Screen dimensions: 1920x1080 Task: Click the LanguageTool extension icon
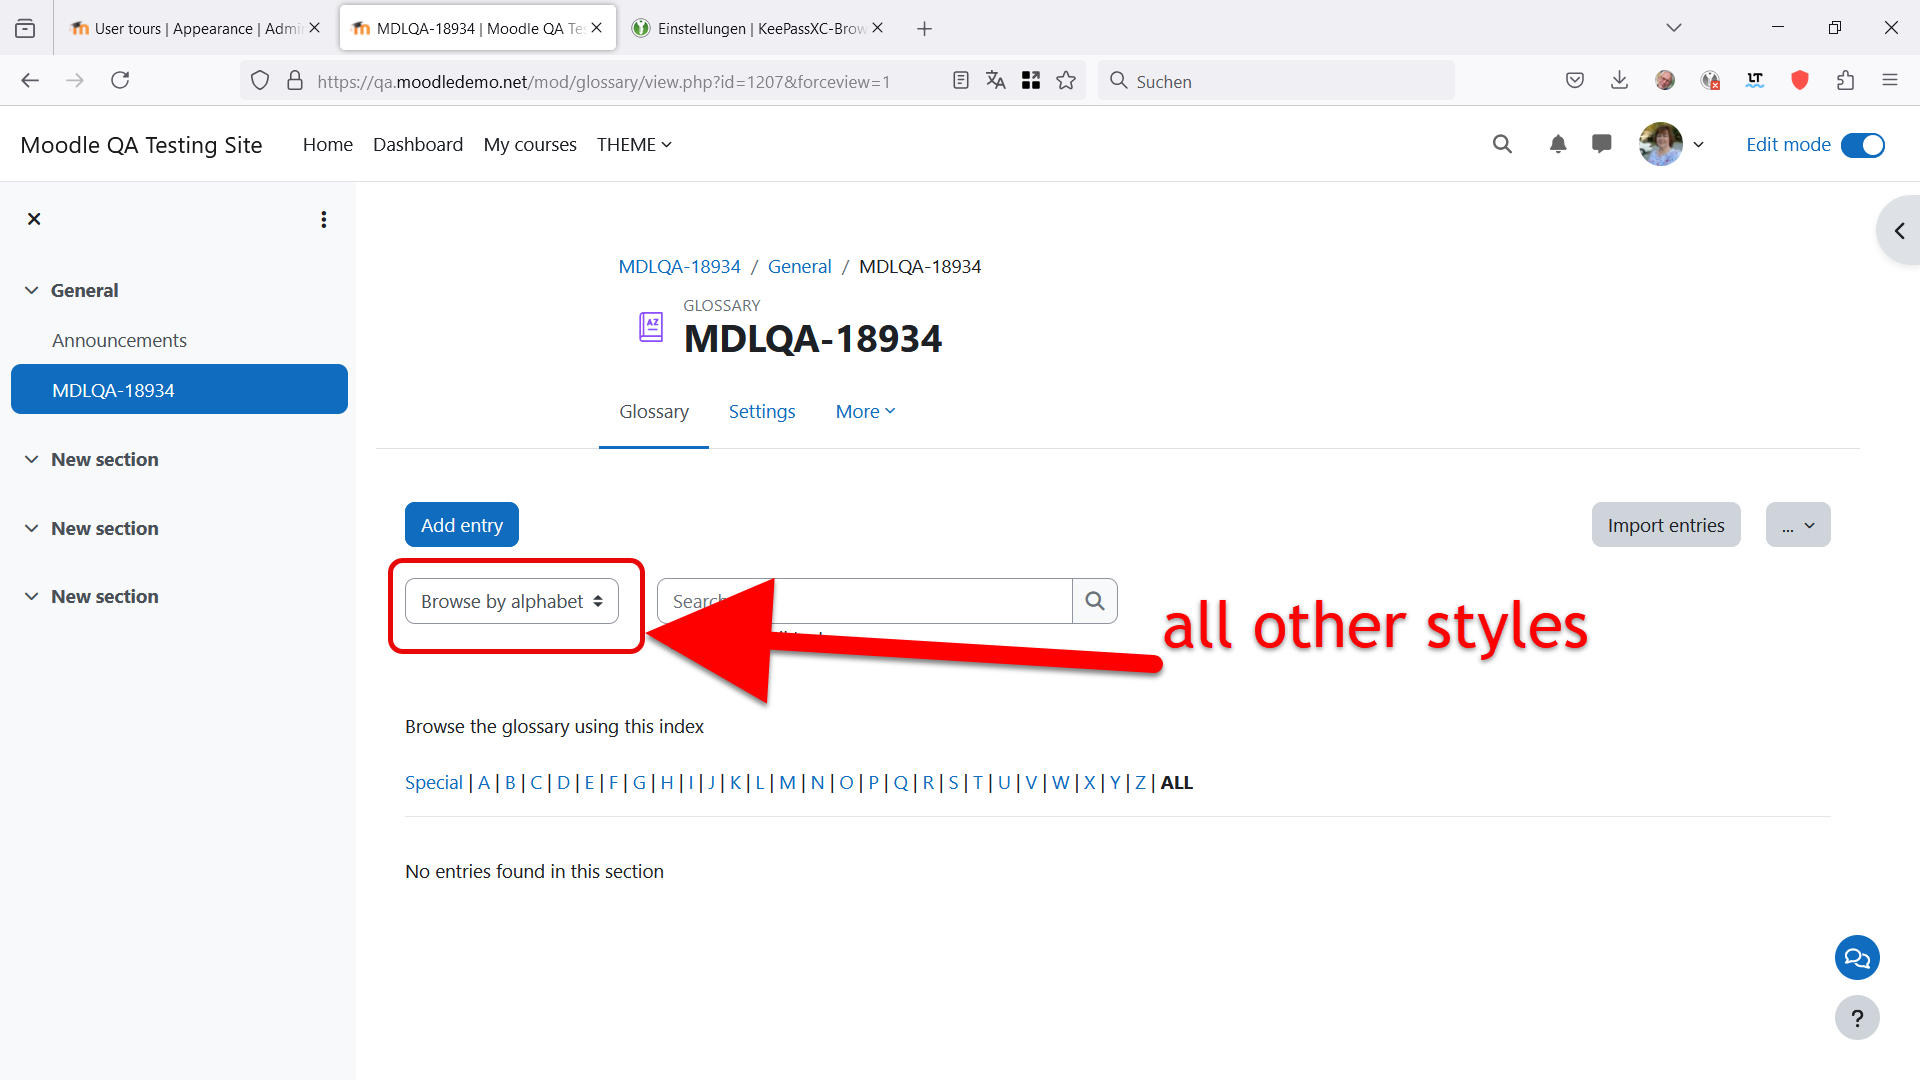(1755, 81)
